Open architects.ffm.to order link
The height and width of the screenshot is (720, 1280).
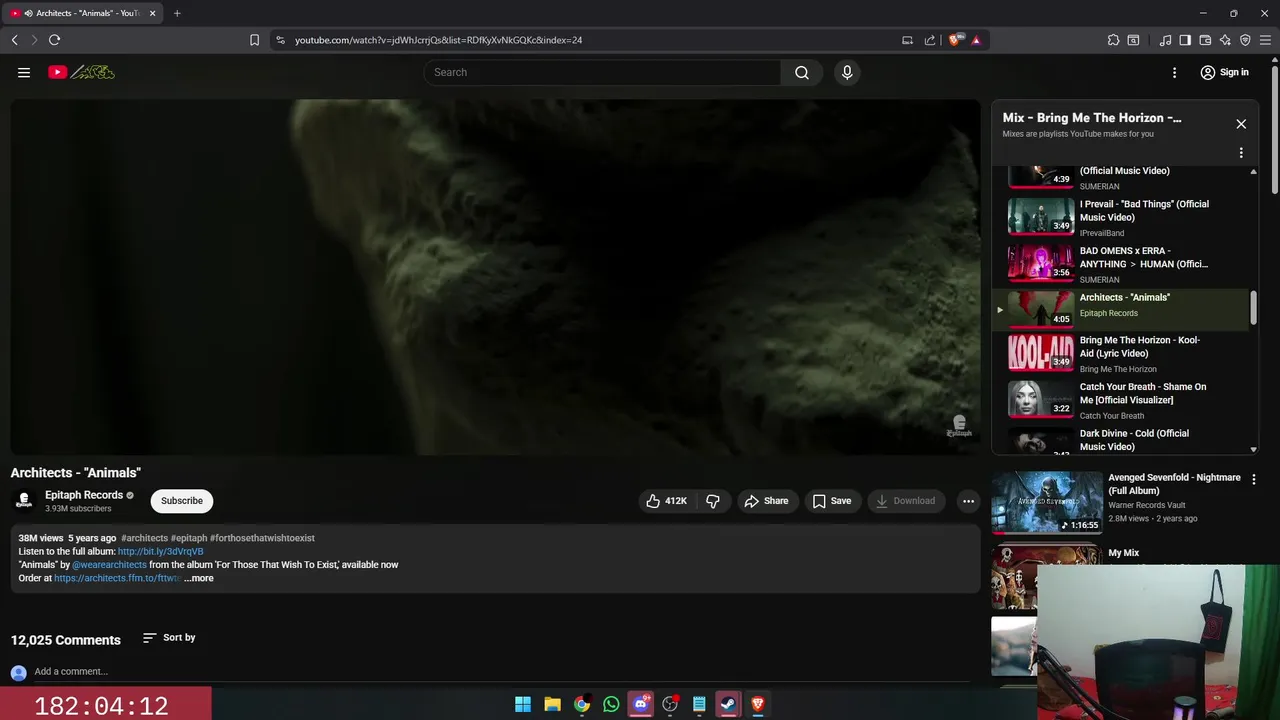point(118,578)
